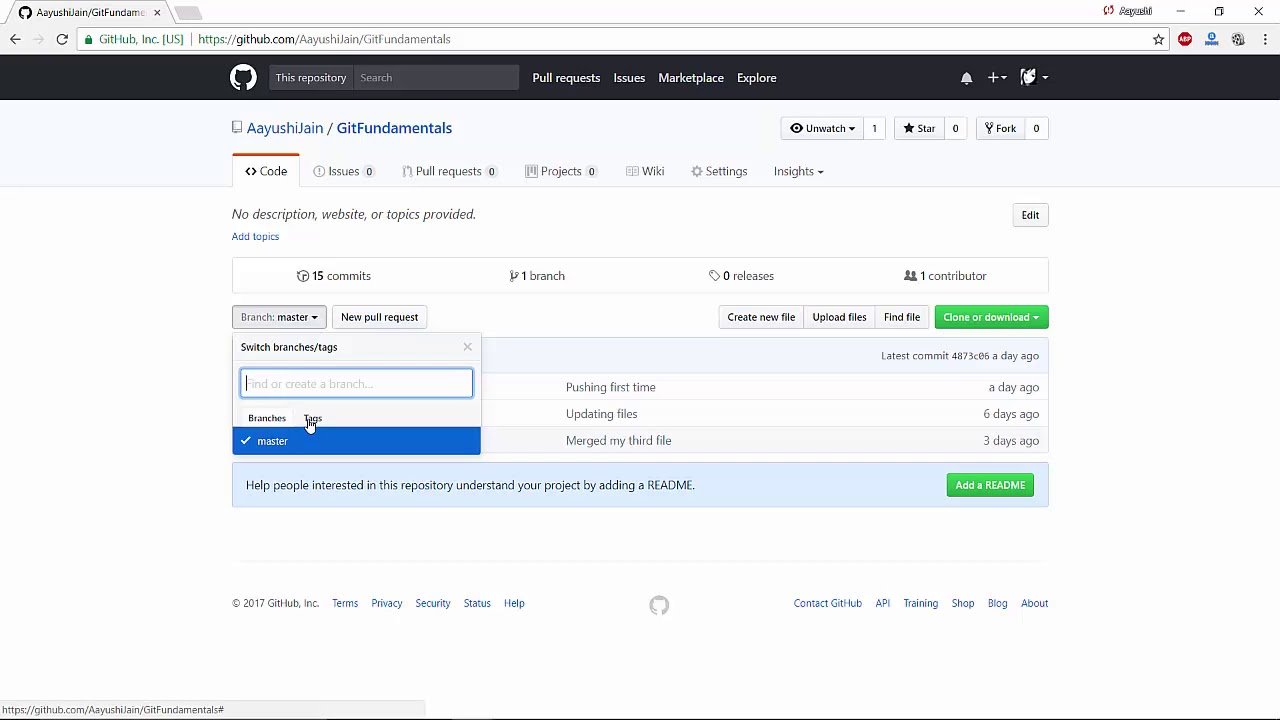The width and height of the screenshot is (1280, 720).
Task: Star the repository
Action: coord(919,128)
